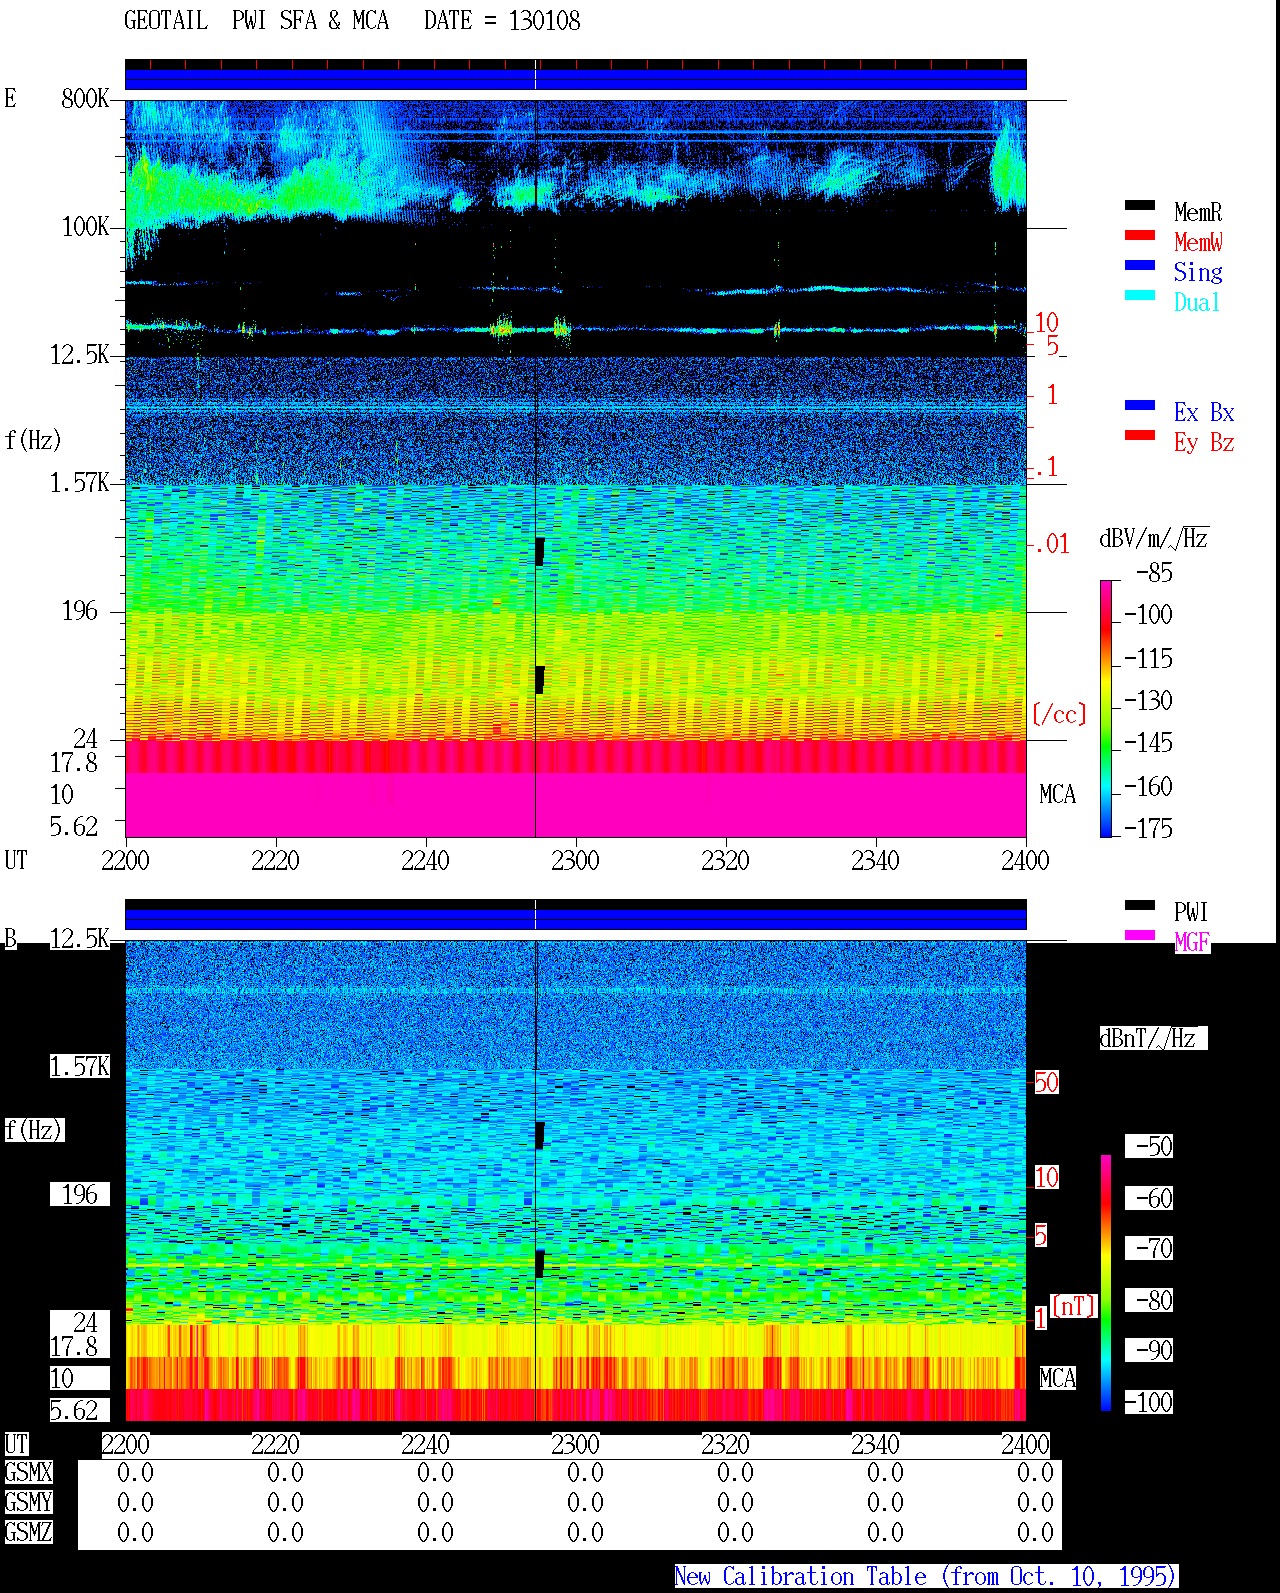The height and width of the screenshot is (1593, 1280).
Task: Click the black MemR legend swatch
Action: pyautogui.click(x=1140, y=205)
